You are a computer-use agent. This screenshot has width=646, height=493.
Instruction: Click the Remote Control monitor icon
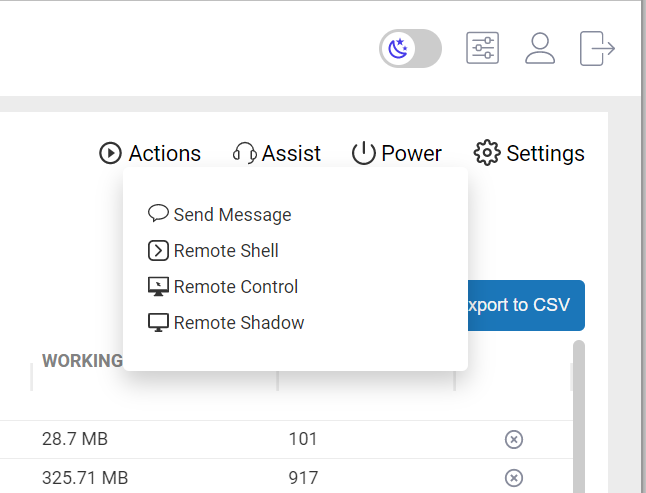158,286
